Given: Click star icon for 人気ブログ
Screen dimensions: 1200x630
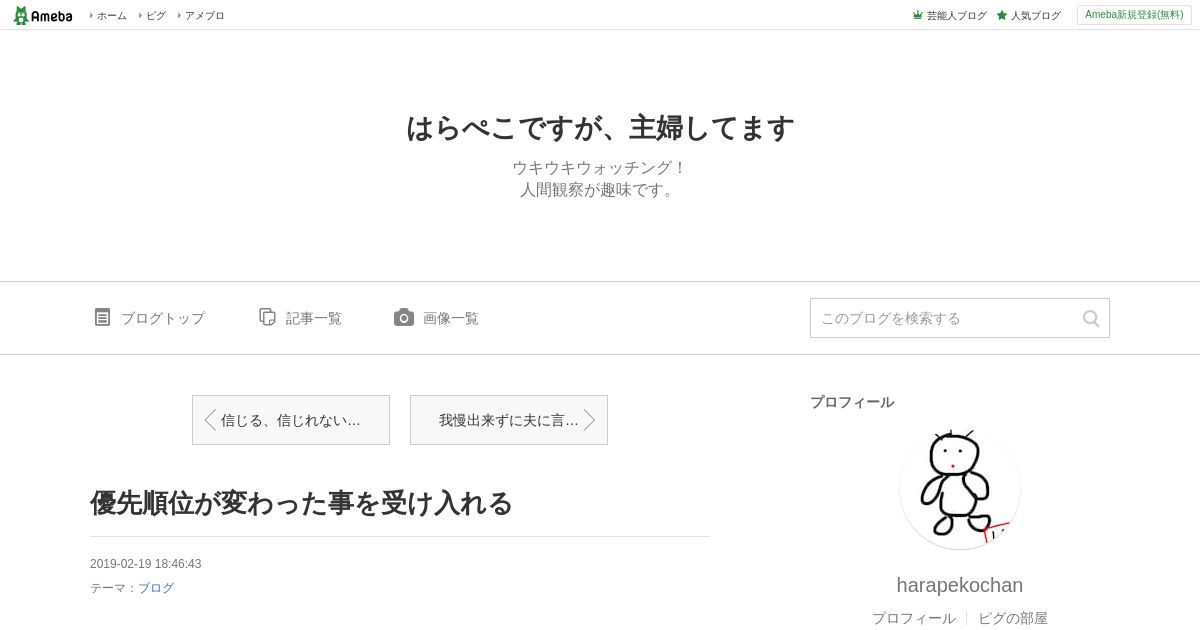Looking at the screenshot, I should click(1002, 15).
